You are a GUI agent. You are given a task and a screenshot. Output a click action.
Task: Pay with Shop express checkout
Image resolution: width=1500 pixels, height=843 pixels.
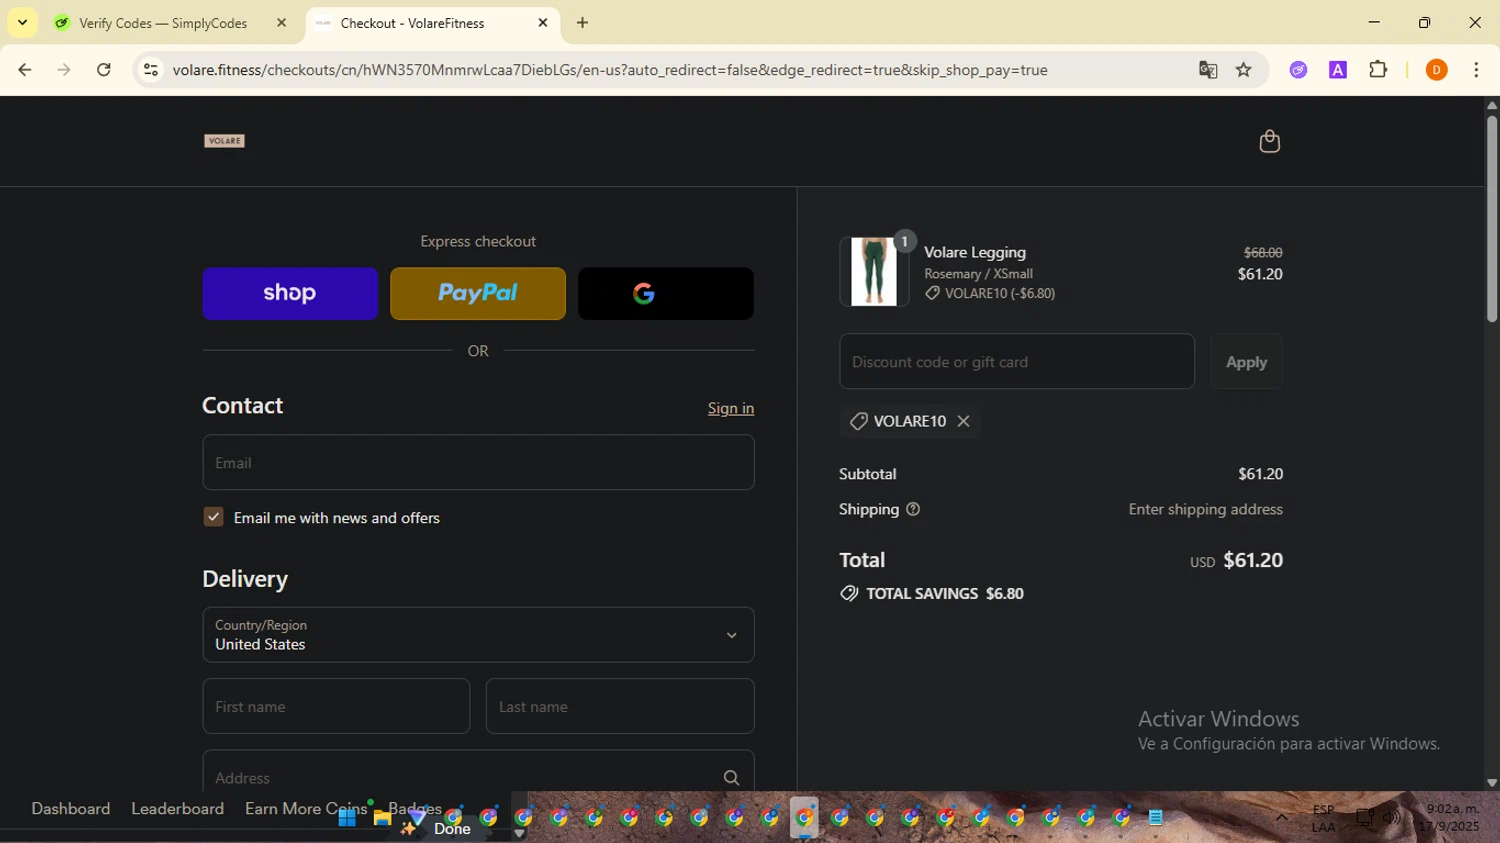(290, 293)
